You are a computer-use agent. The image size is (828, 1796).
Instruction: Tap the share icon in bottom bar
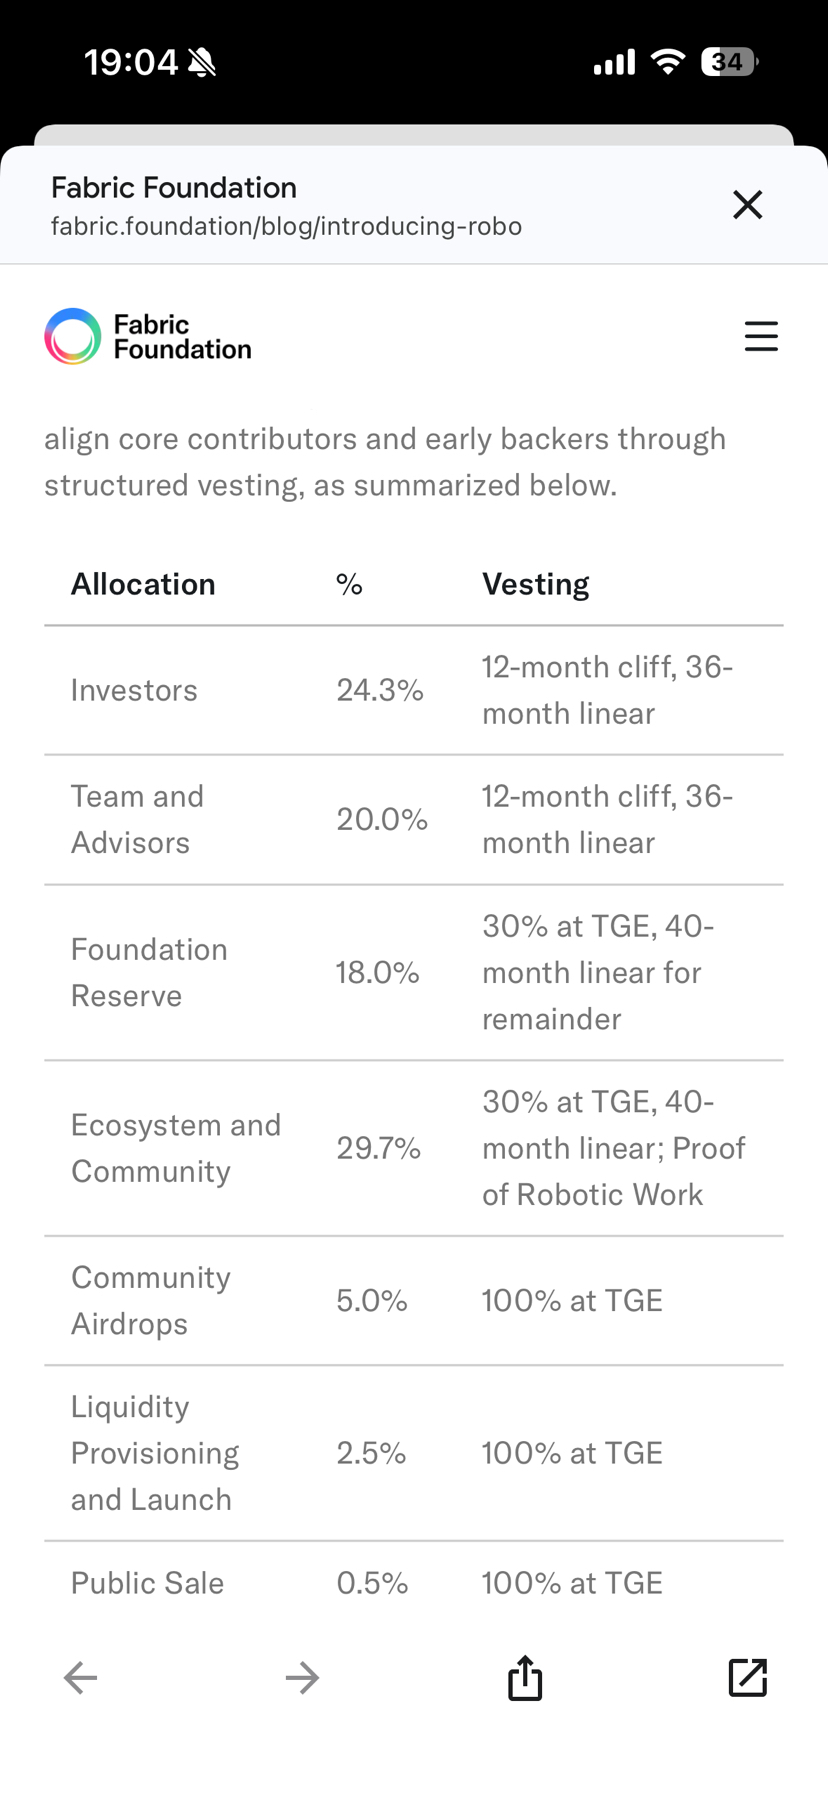tap(525, 1677)
